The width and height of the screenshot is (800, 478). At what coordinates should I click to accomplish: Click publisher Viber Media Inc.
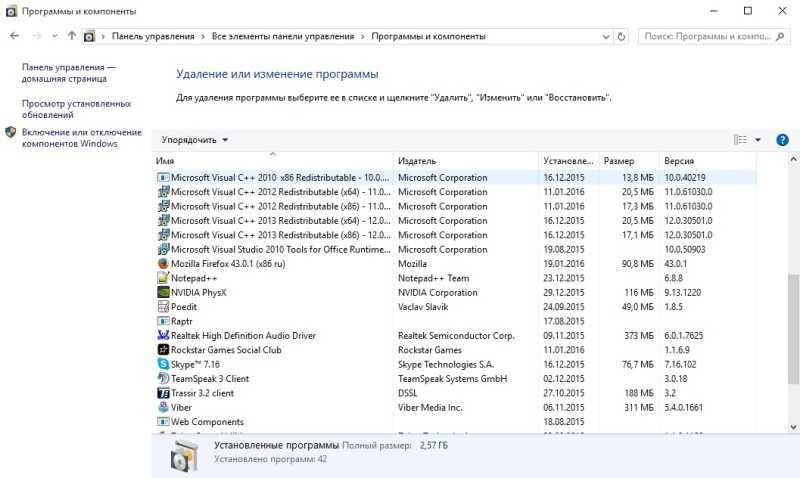(x=430, y=408)
